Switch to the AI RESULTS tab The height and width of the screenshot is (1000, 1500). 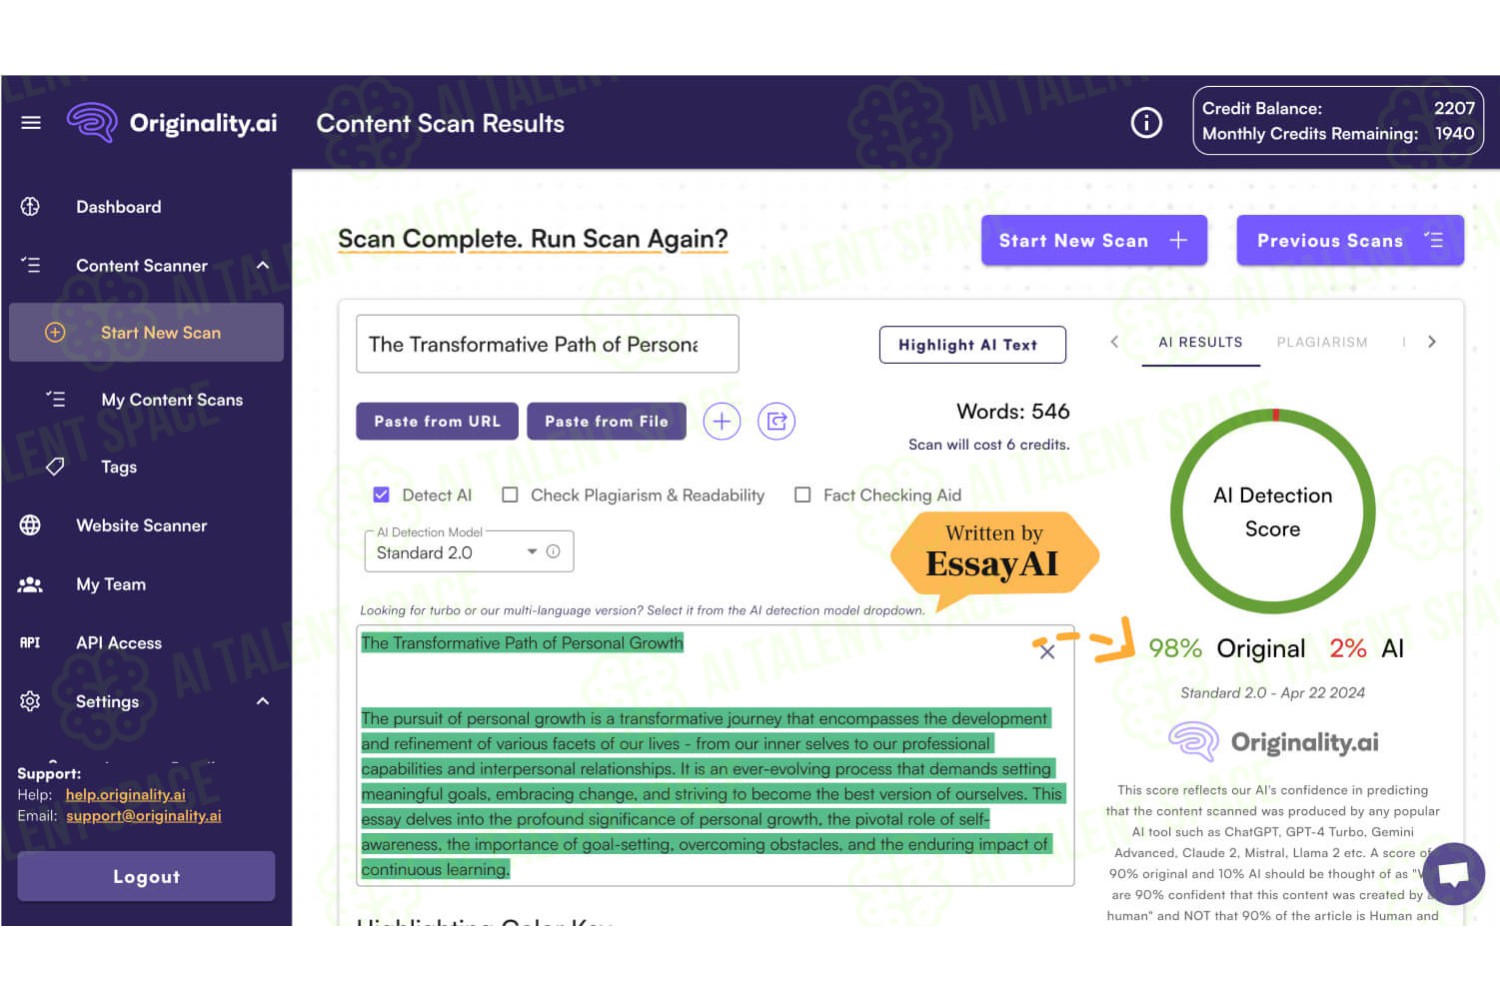tap(1200, 342)
